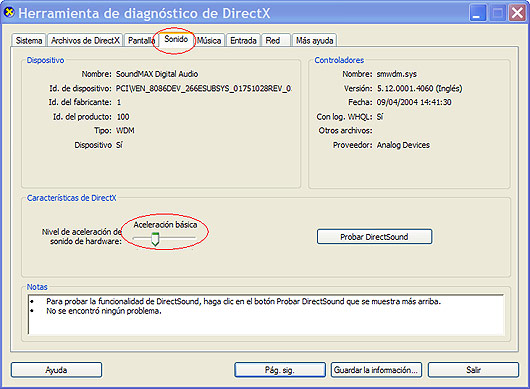Viewport: 530px width, 389px height.
Task: Click the Aceleración básica label
Action: [165, 225]
